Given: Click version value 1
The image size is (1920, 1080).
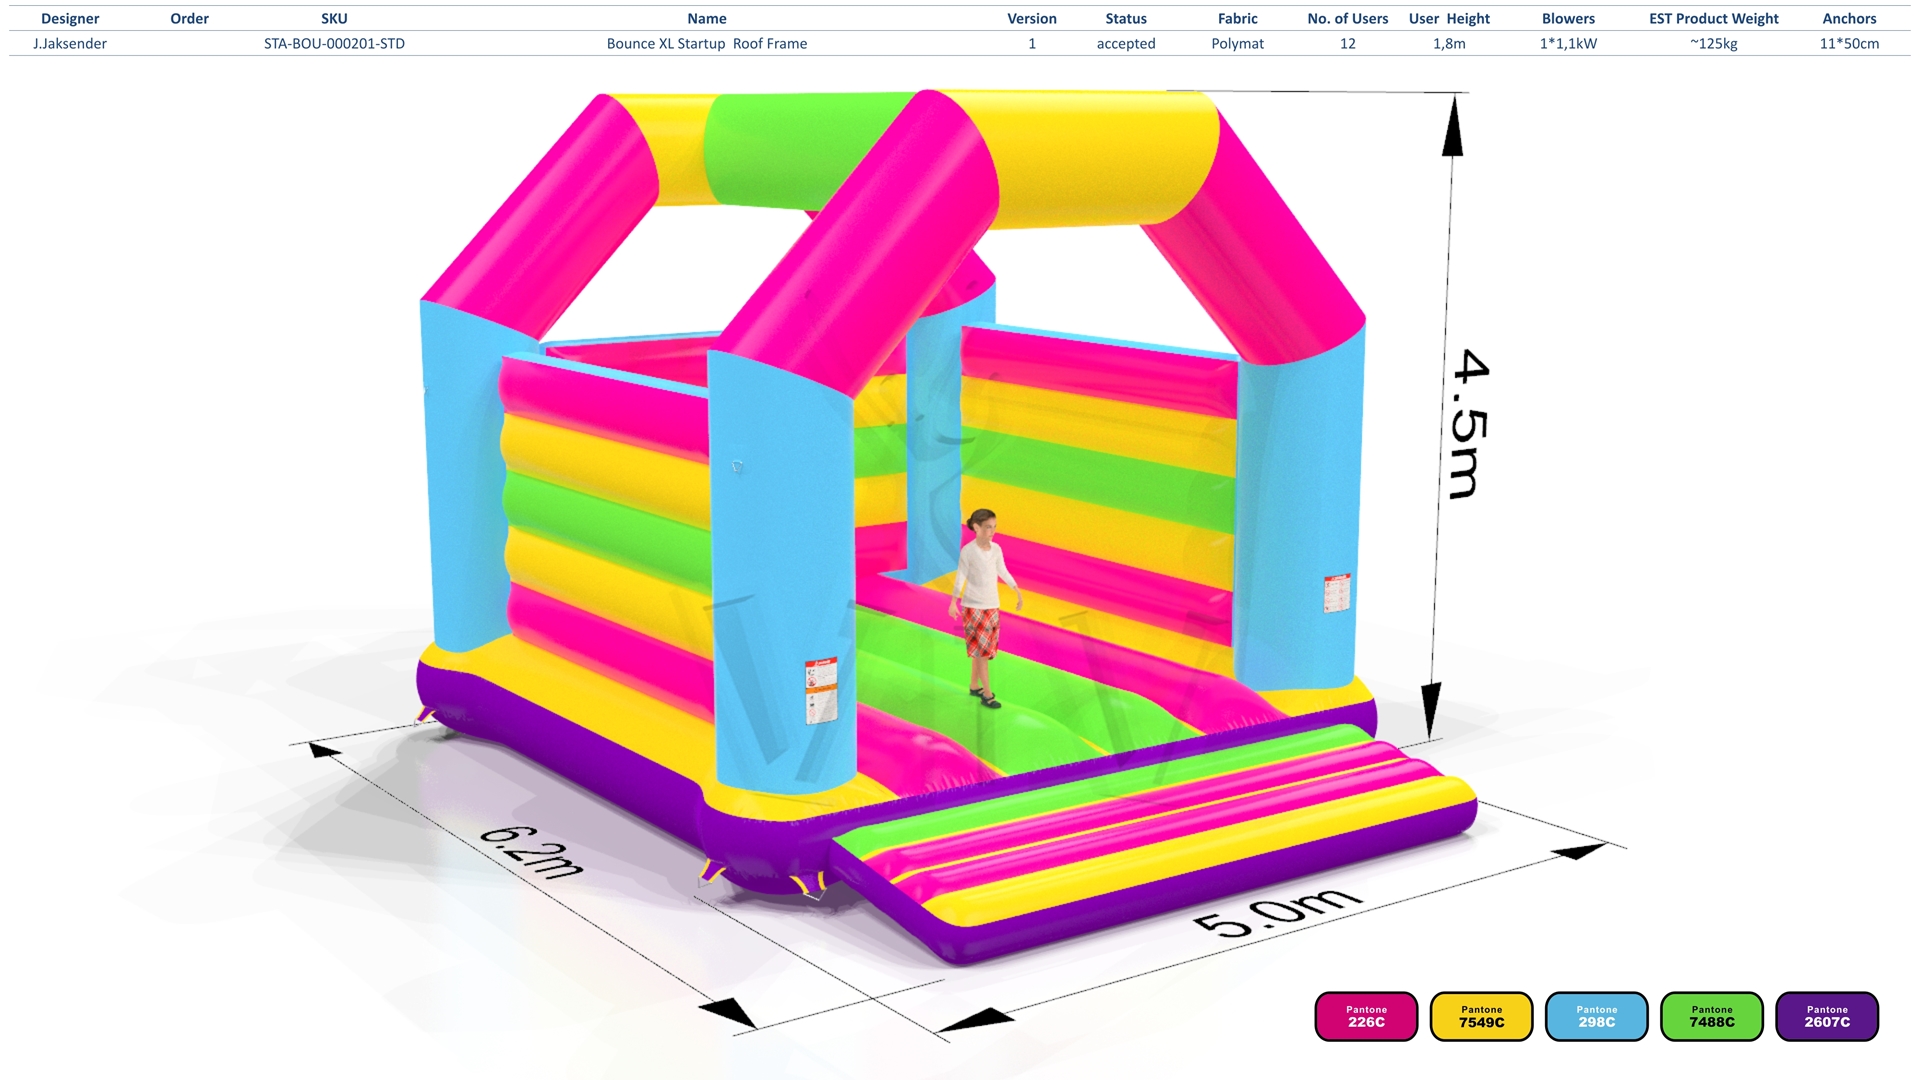Looking at the screenshot, I should tap(1032, 44).
